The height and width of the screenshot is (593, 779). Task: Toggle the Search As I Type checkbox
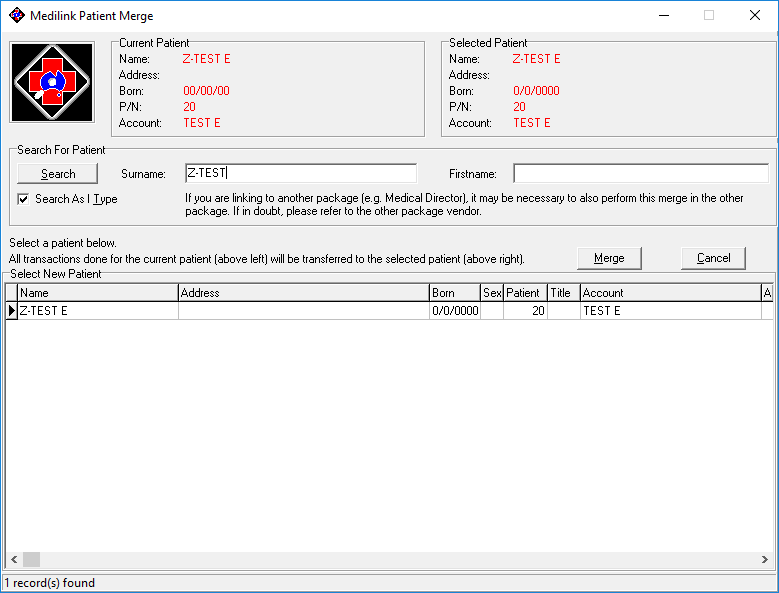pos(23,199)
